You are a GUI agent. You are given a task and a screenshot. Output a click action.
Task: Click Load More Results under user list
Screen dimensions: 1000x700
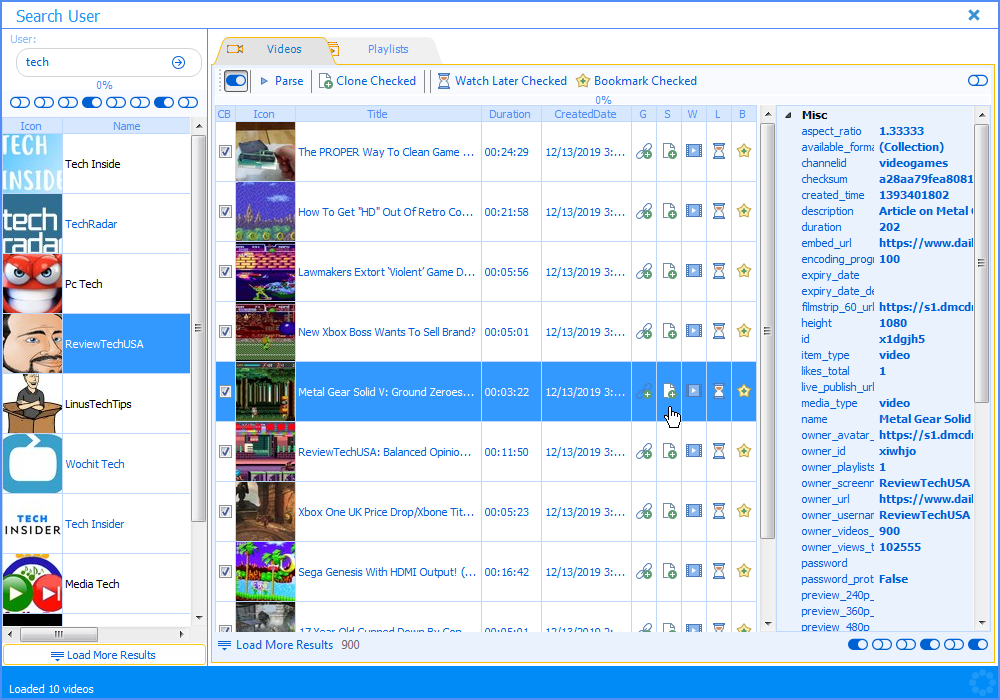(x=104, y=655)
